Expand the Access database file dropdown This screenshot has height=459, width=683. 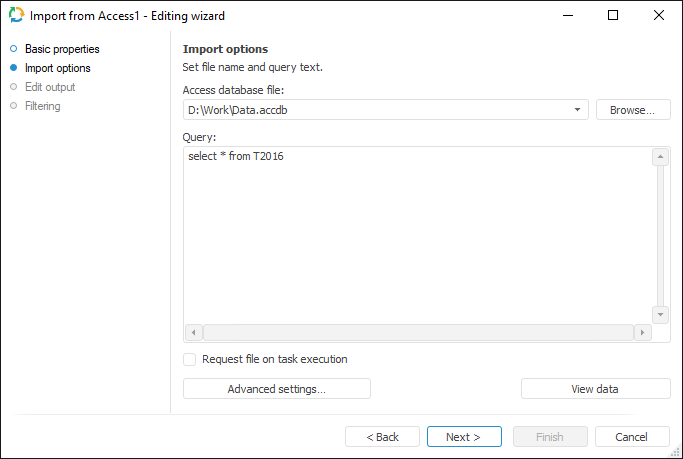579,110
